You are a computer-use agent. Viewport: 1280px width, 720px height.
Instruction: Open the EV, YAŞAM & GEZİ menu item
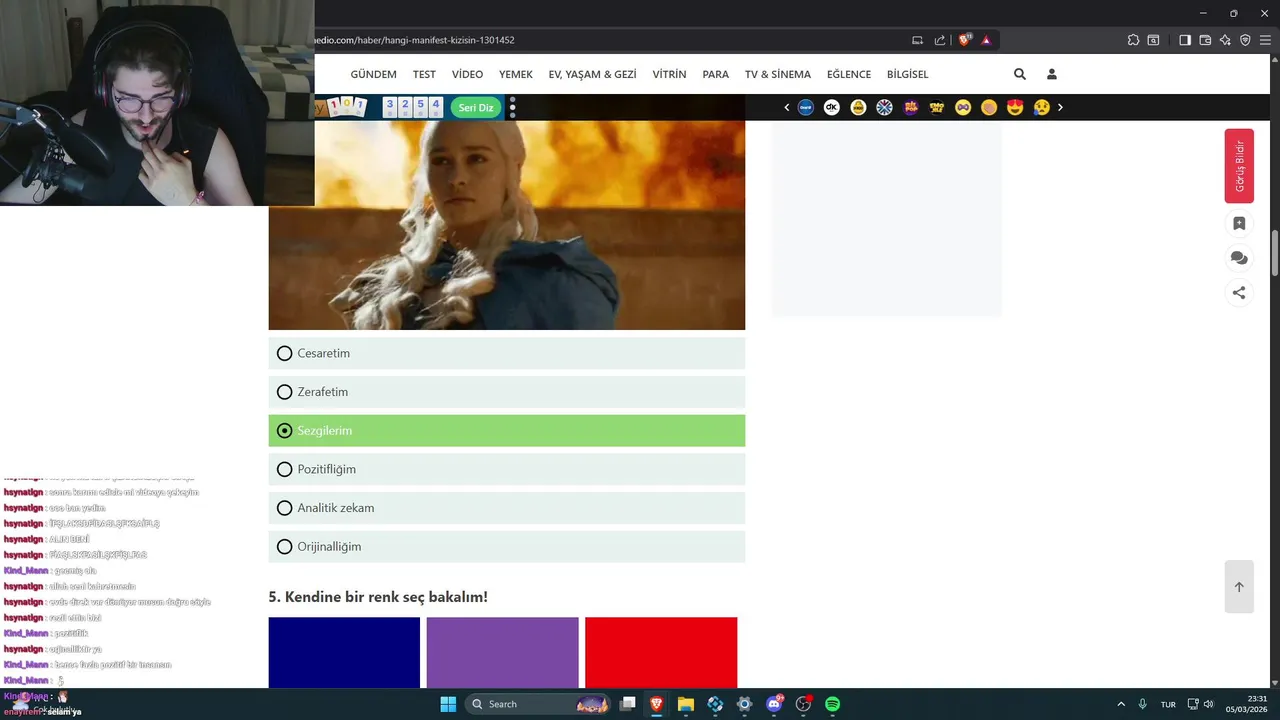coord(592,74)
